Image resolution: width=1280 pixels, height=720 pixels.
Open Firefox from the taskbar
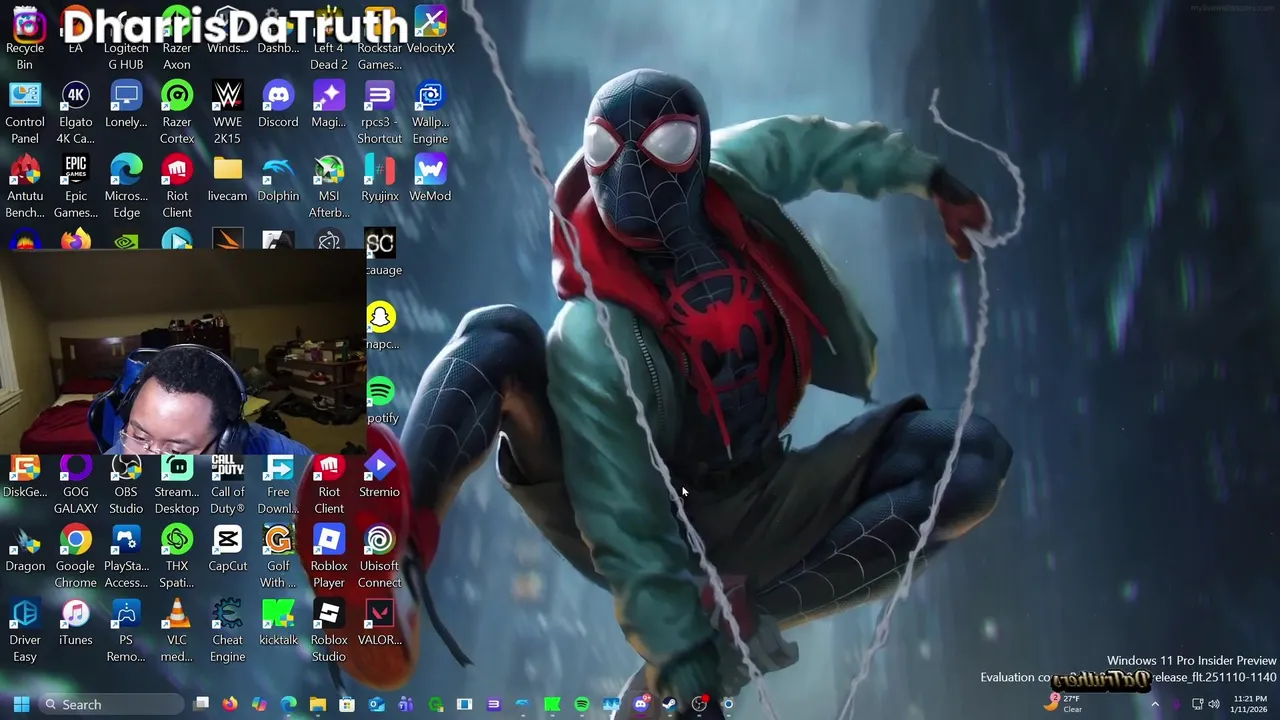point(230,704)
